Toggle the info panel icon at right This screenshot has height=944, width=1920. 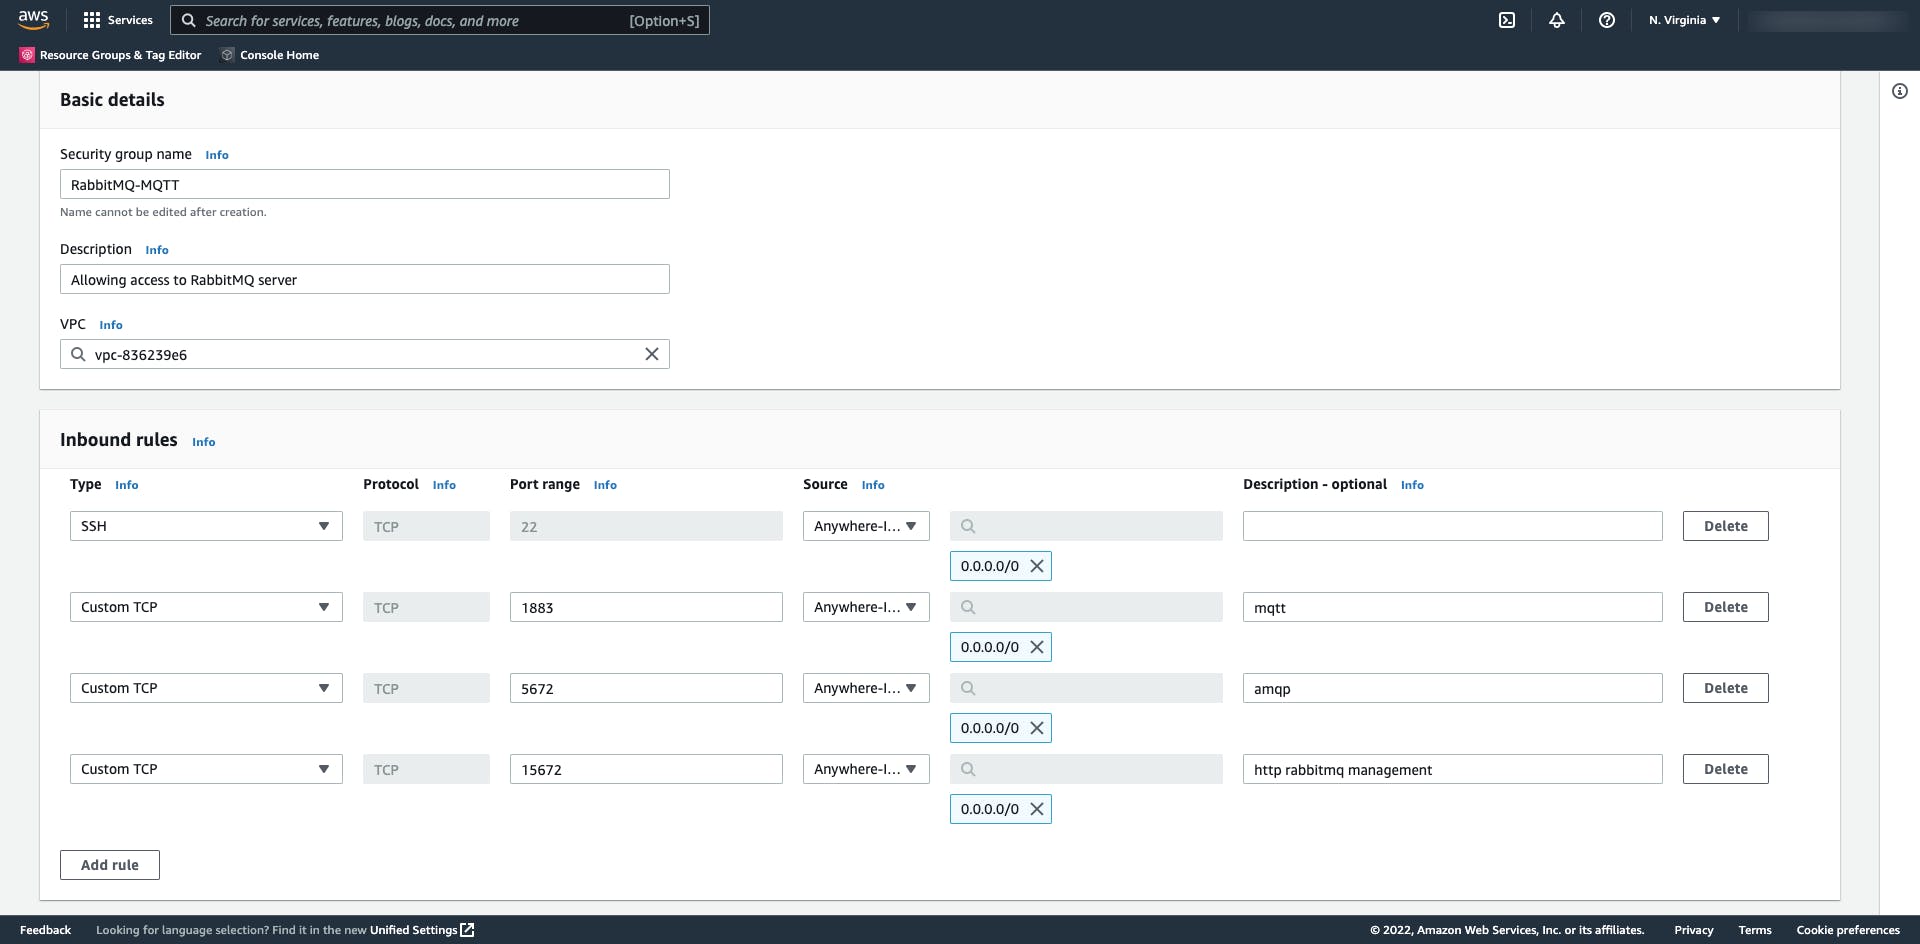1900,91
